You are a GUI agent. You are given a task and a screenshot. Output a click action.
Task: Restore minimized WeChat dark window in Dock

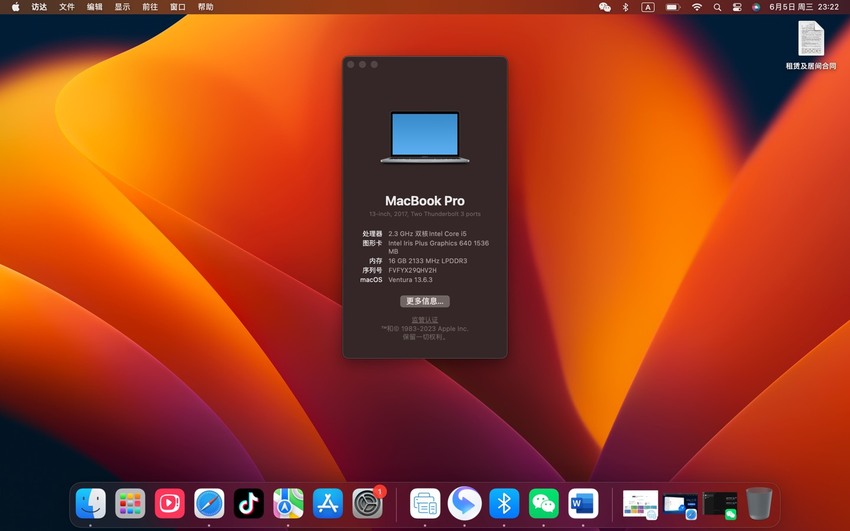[x=720, y=504]
